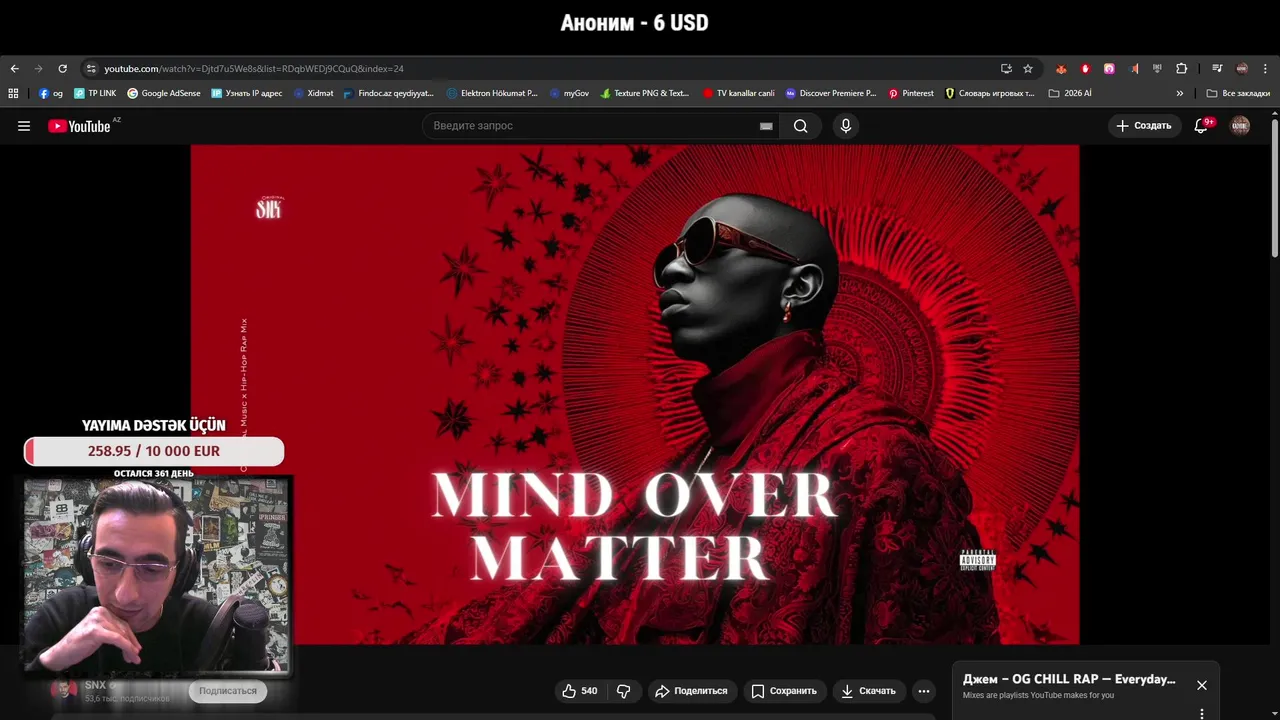This screenshot has width=1280, height=720.
Task: Open the MetaMask fox extension
Action: 1061,69
